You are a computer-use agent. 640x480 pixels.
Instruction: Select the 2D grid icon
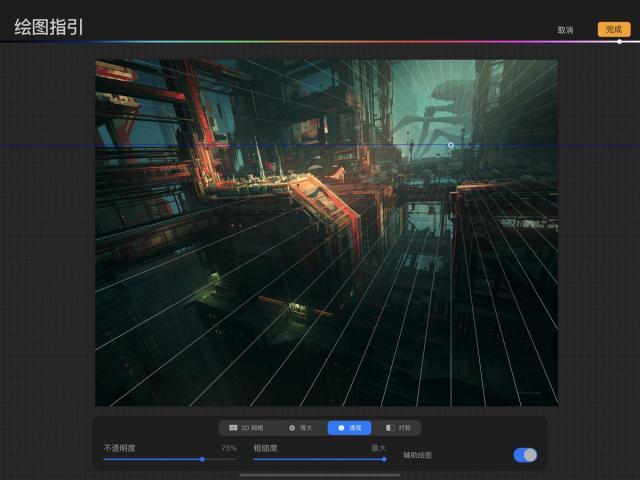(x=233, y=427)
